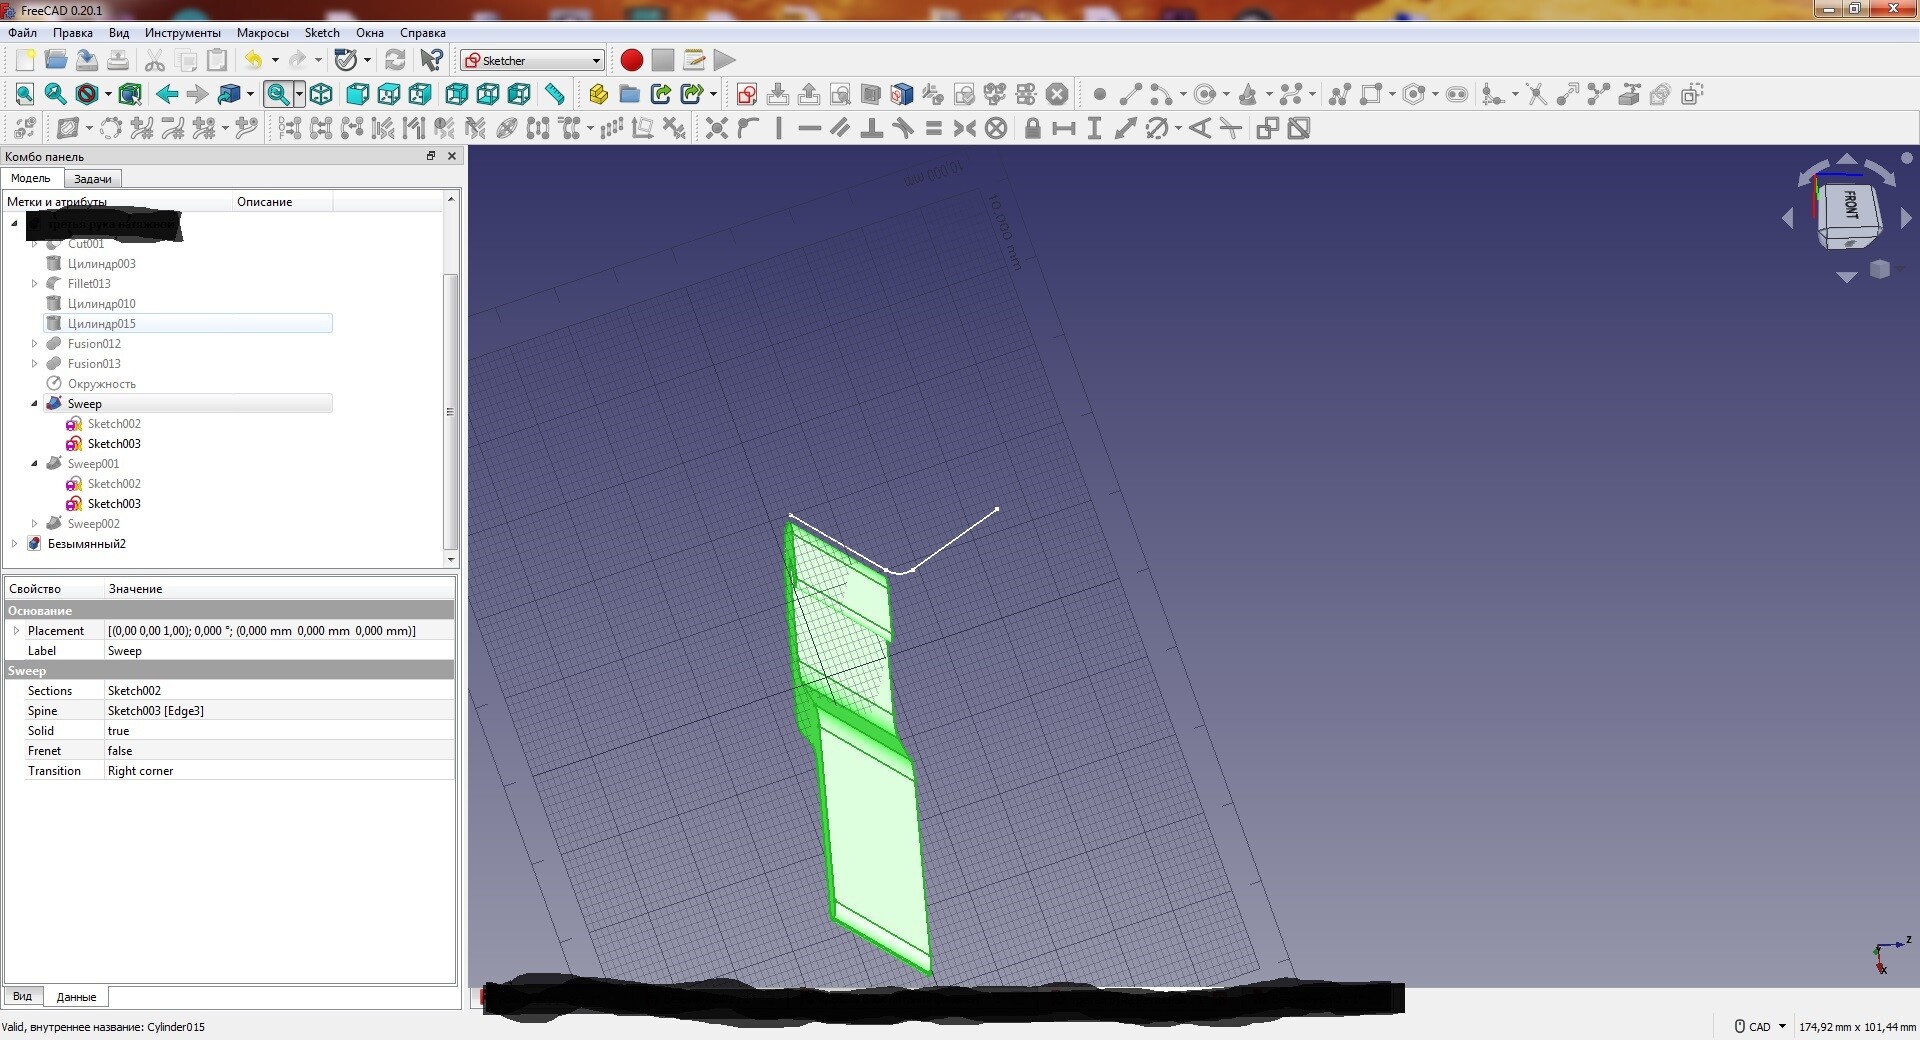This screenshot has width=1920, height=1040.
Task: Toggle Frenet property value false
Action: (x=120, y=751)
